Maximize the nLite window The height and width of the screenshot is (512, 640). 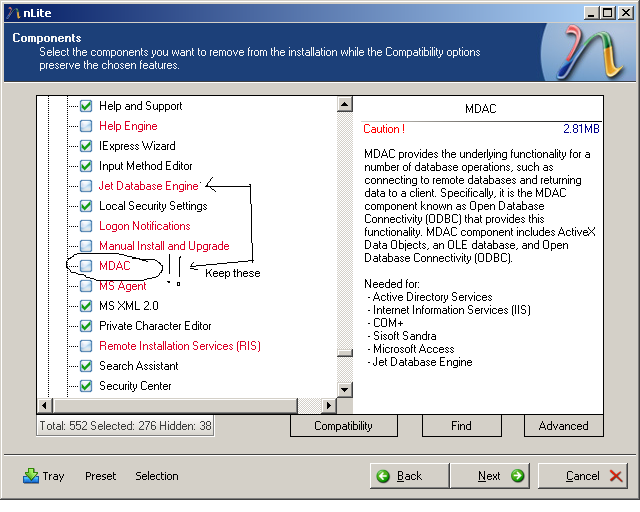point(608,13)
